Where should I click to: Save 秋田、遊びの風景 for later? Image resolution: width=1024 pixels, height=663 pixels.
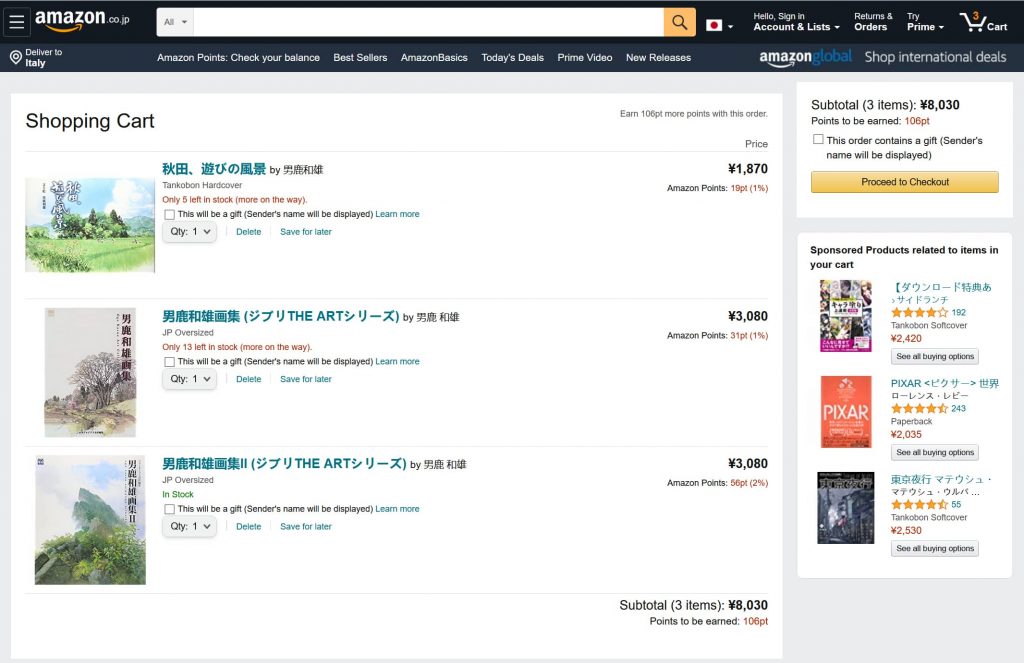point(306,232)
